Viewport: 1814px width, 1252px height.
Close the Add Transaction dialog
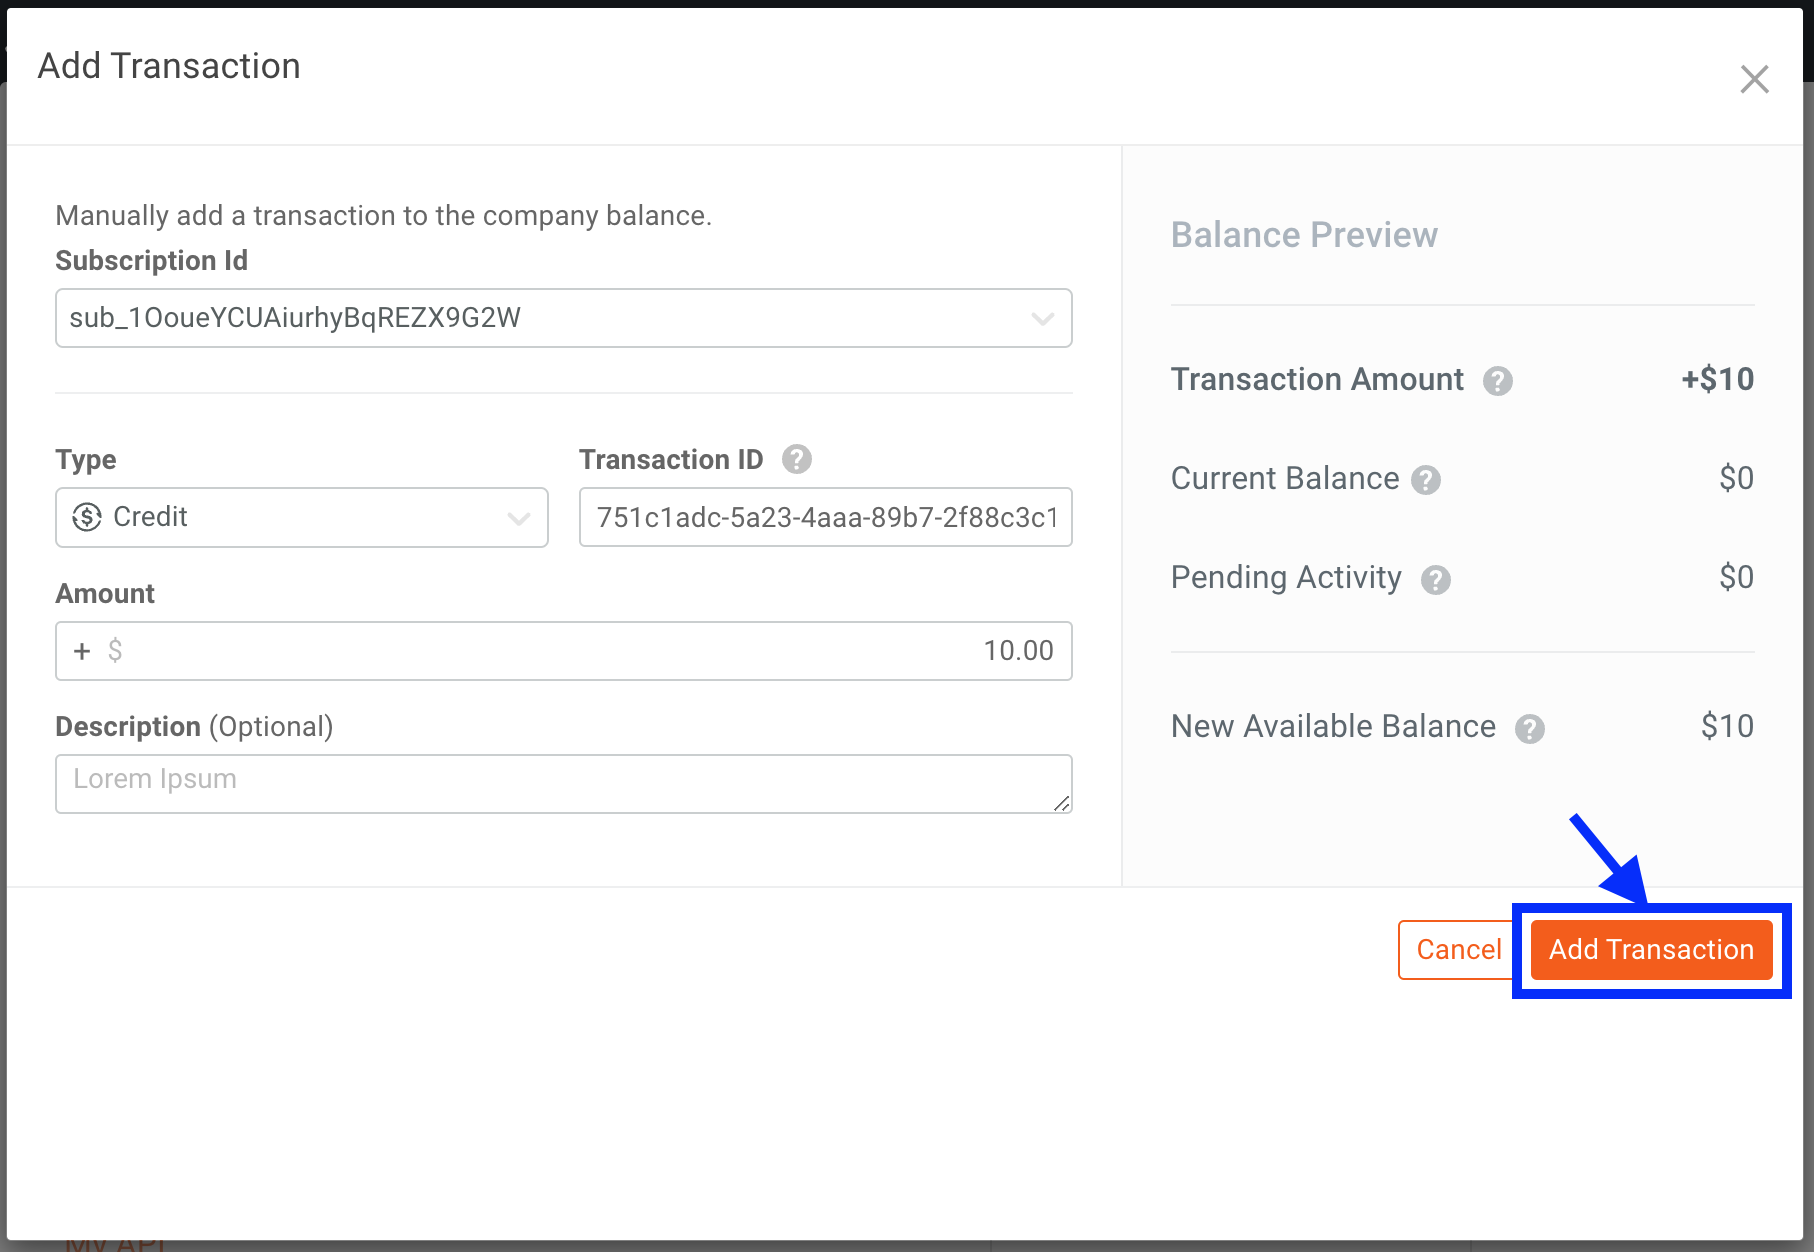coord(1754,79)
